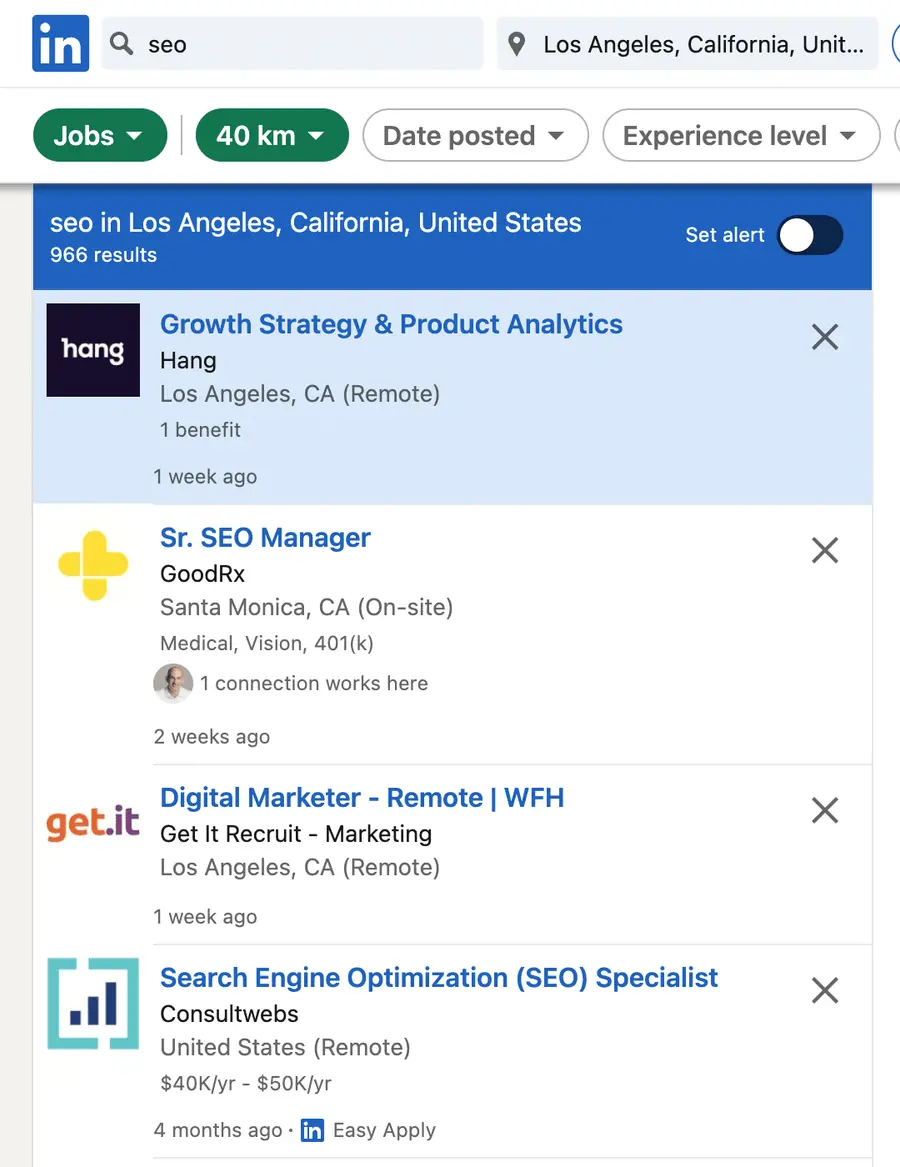Click the location pin icon
Image resolution: width=900 pixels, height=1167 pixels.
(x=518, y=44)
